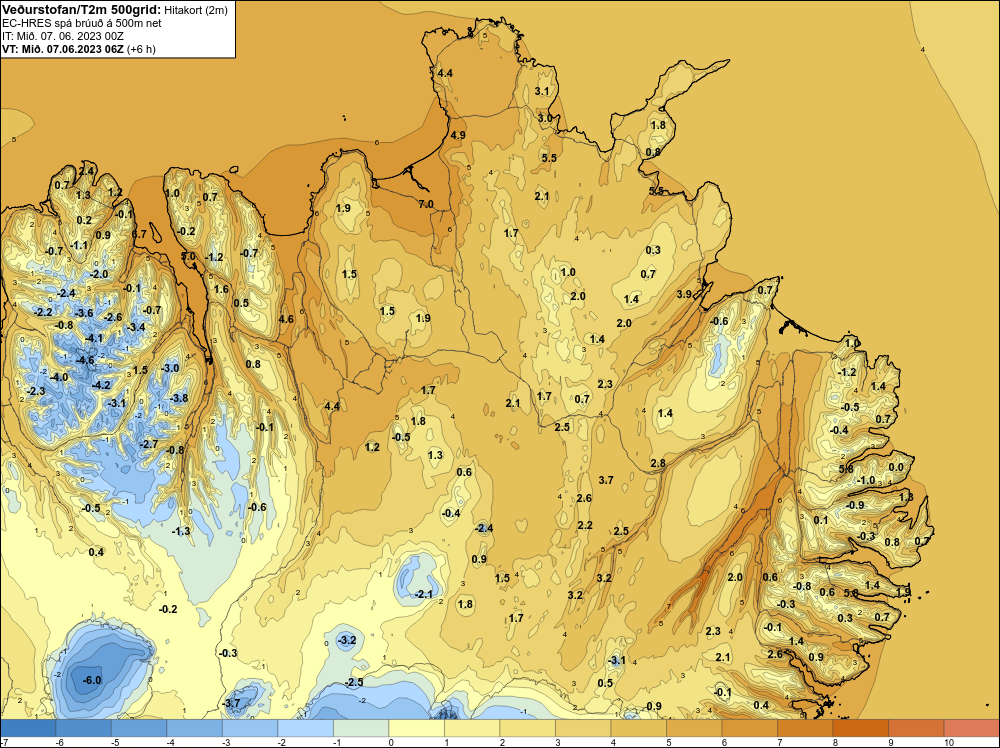Screen dimensions: 1000x748
Task: Select the 3.9 temperature reading
Action: [684, 294]
